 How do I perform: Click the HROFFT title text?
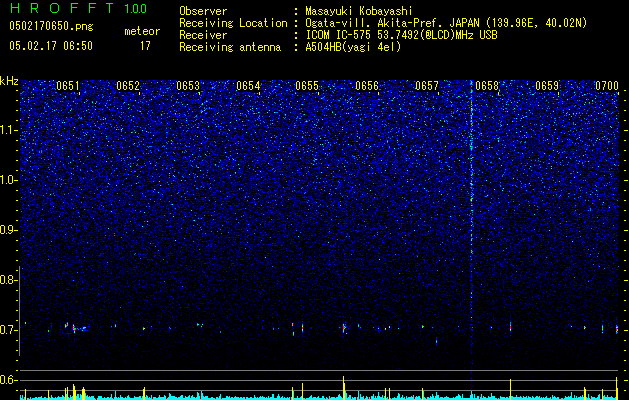click(x=62, y=8)
